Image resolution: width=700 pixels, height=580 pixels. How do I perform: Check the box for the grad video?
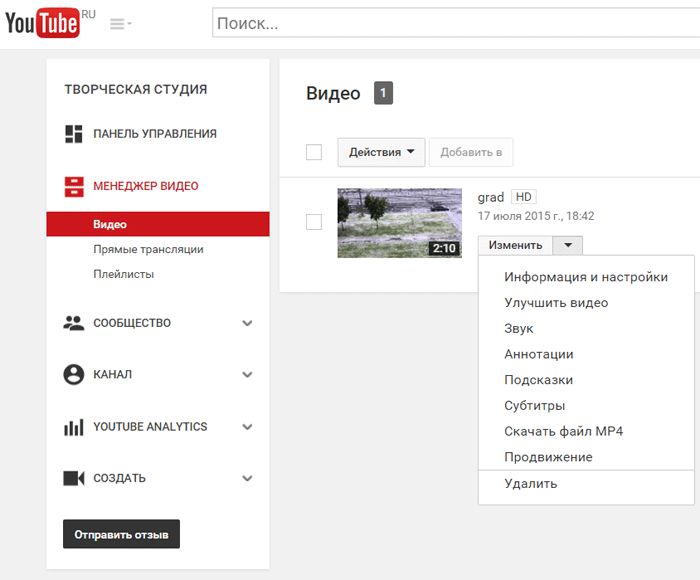(314, 222)
